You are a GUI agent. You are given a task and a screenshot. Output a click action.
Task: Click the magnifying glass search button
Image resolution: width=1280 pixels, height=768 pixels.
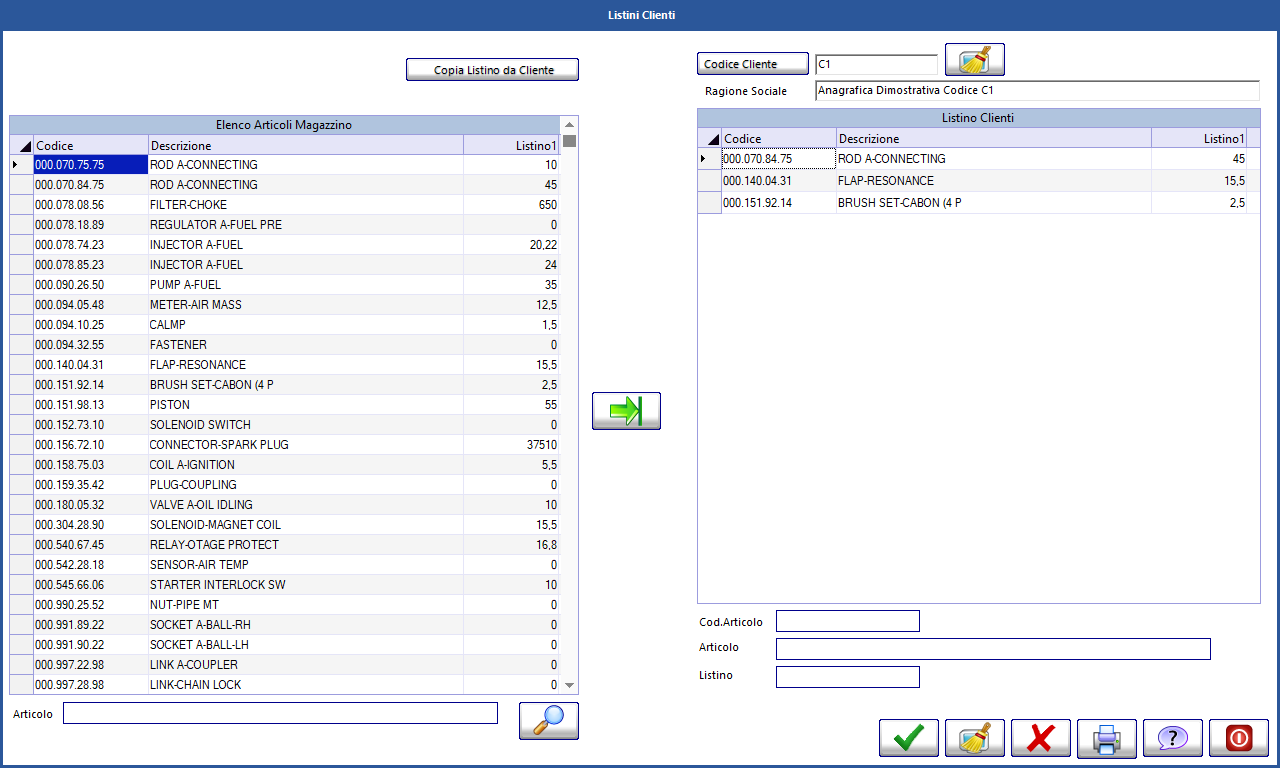click(548, 720)
